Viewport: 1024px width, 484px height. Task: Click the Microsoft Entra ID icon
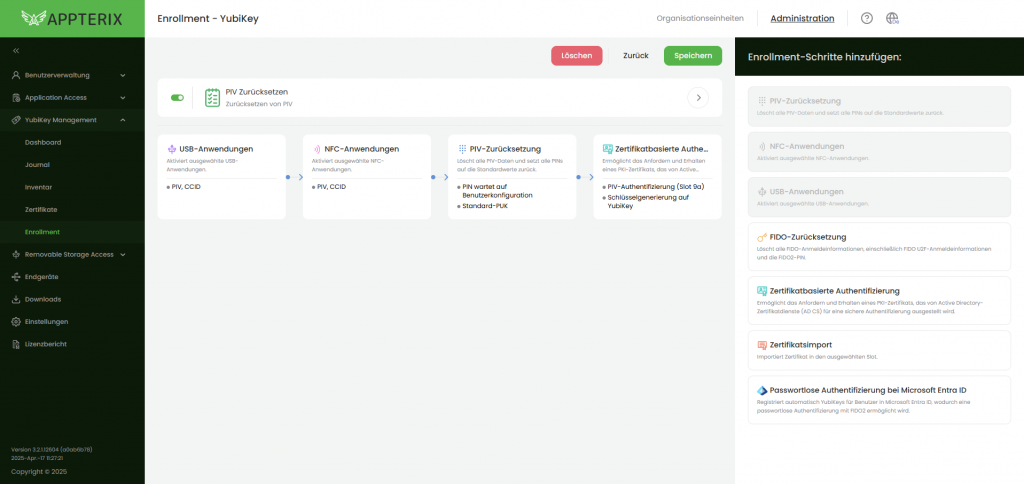(x=762, y=390)
